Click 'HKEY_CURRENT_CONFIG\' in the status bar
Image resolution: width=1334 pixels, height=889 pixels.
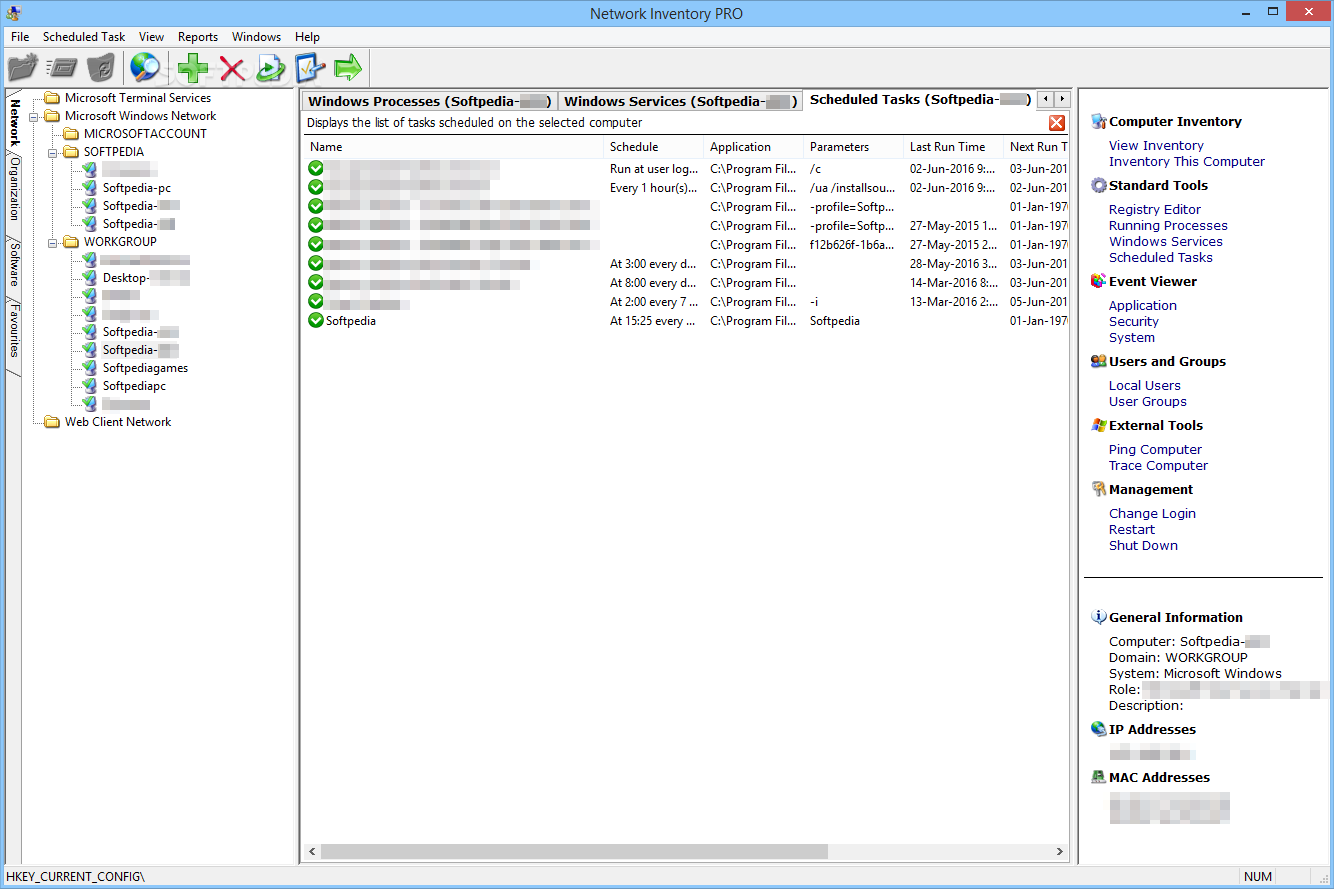pos(75,877)
